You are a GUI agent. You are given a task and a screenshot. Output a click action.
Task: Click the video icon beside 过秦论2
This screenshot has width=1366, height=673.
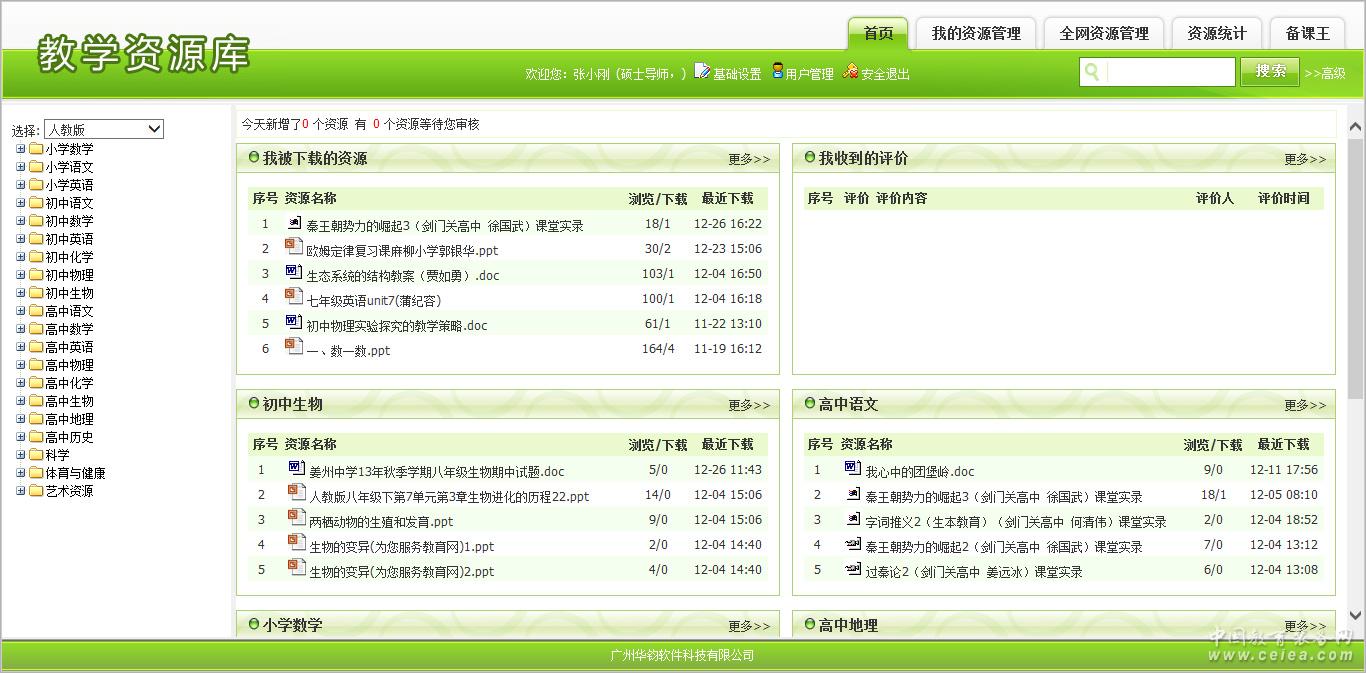tap(852, 570)
